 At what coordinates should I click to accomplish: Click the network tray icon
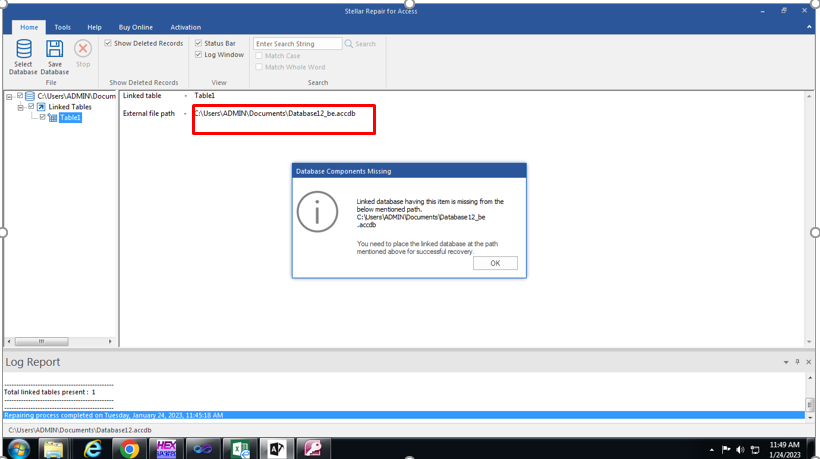point(755,450)
